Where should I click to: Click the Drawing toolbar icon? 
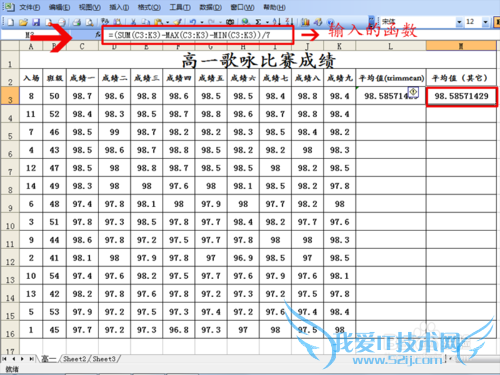[x=318, y=22]
